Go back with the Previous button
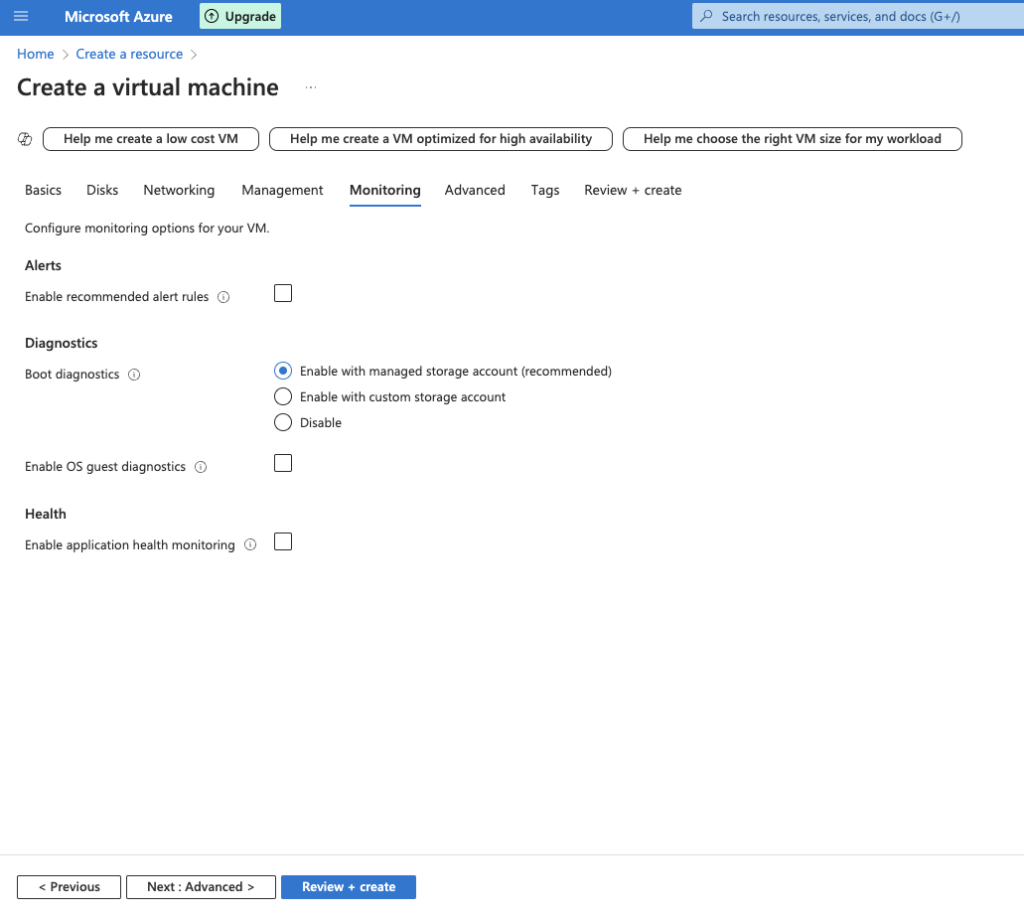1024x916 pixels. coord(69,887)
